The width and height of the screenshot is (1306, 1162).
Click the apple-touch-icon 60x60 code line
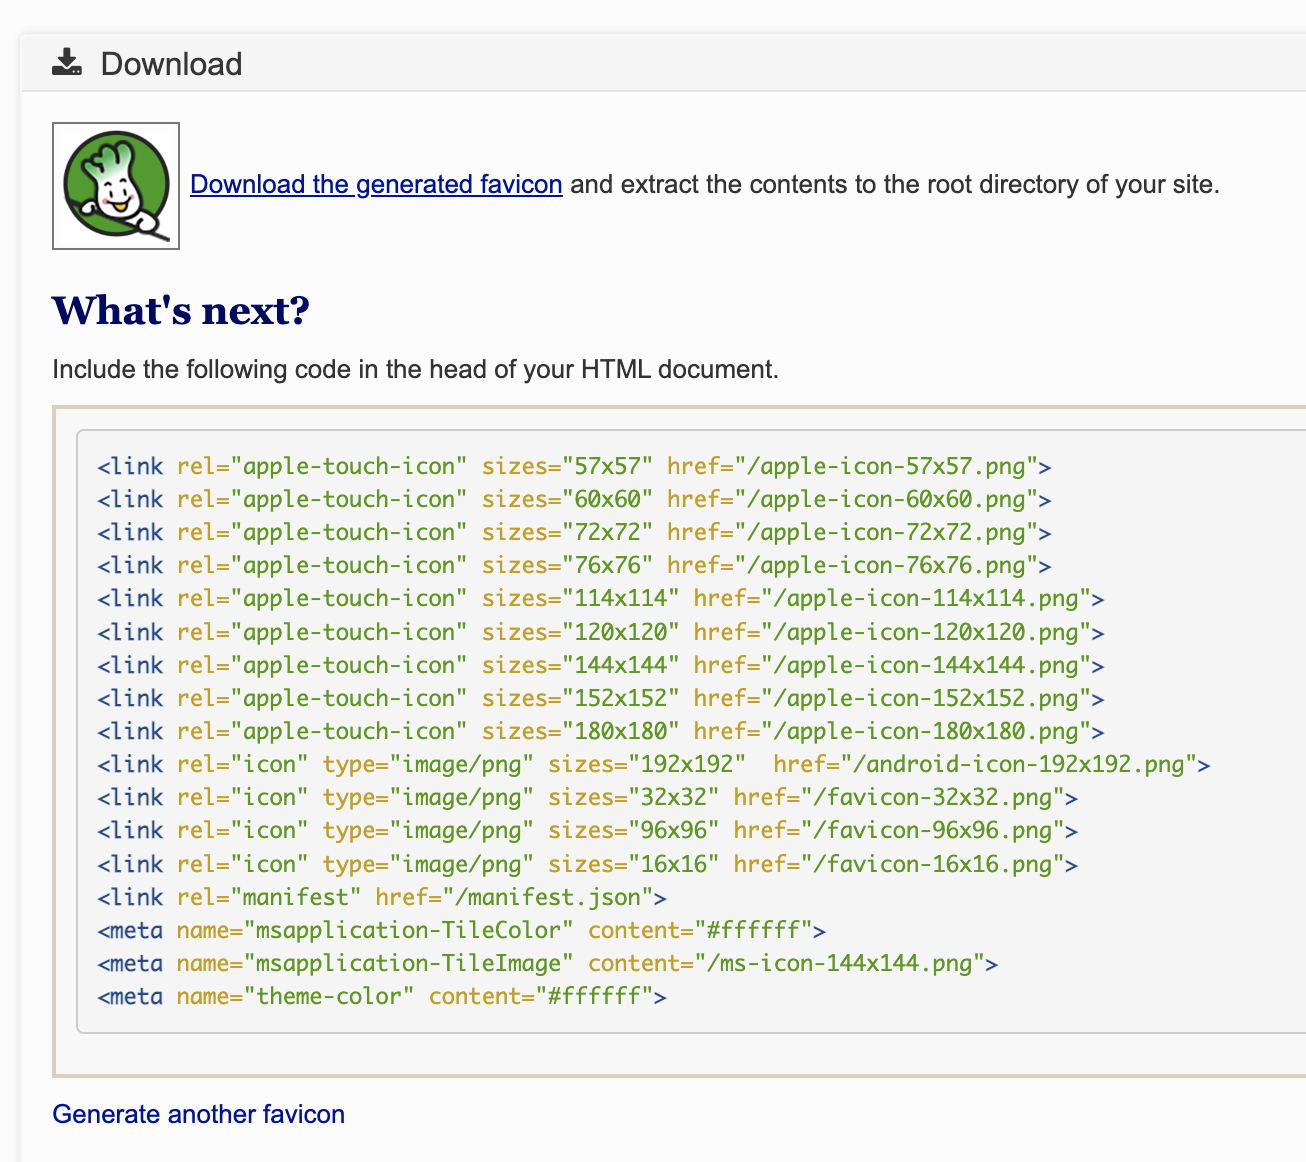[x=574, y=499]
